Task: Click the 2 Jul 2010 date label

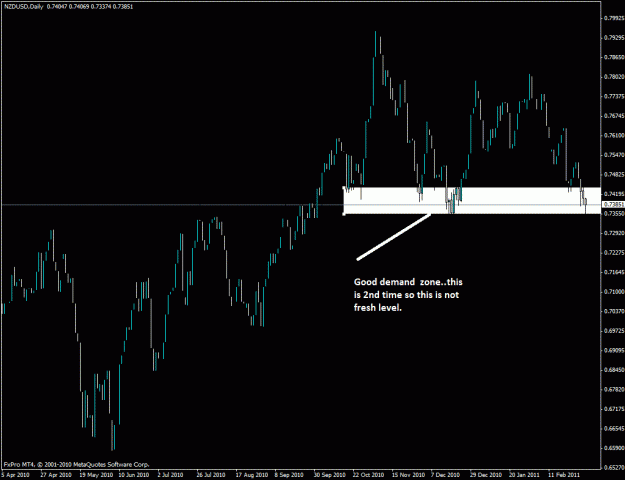Action: (170, 475)
